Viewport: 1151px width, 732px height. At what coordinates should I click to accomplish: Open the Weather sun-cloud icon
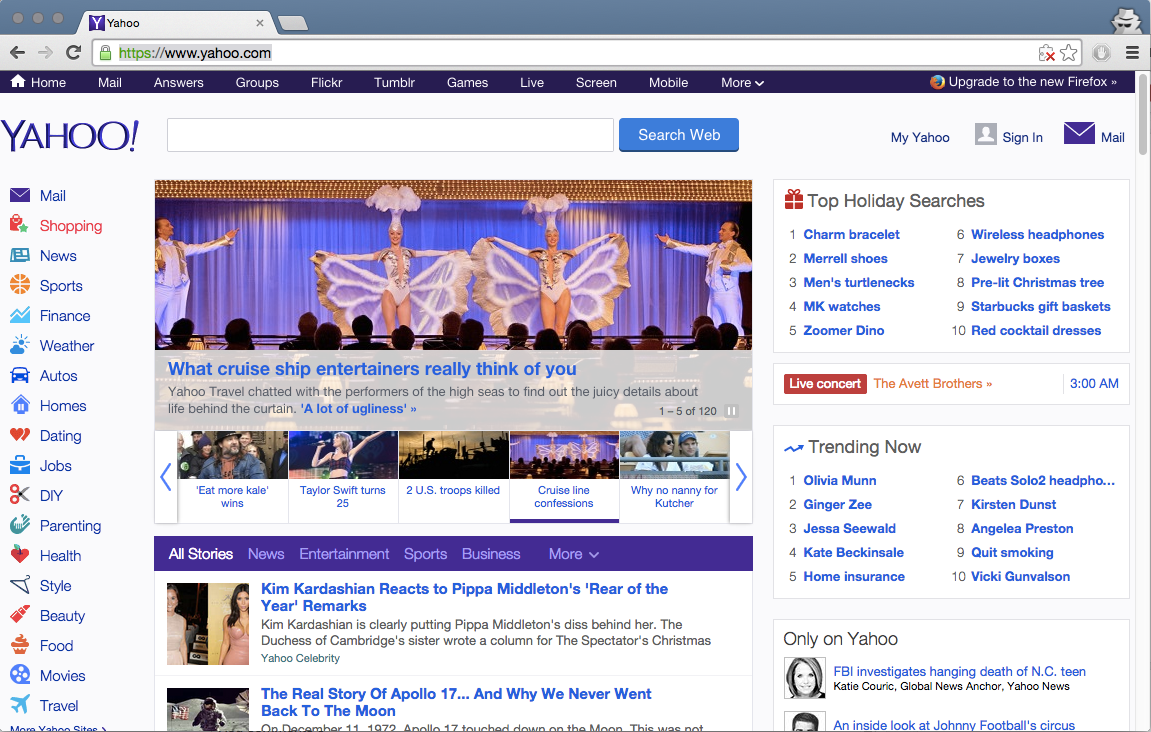(x=20, y=345)
